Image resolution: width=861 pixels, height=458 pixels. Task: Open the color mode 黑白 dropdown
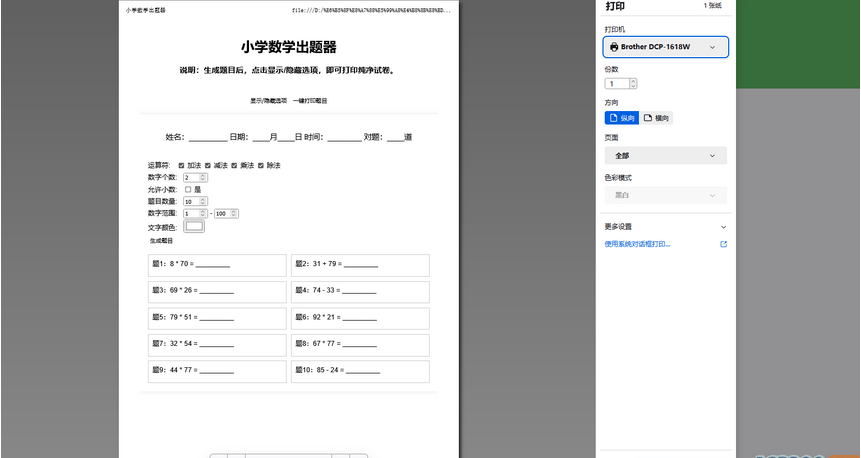tap(666, 195)
